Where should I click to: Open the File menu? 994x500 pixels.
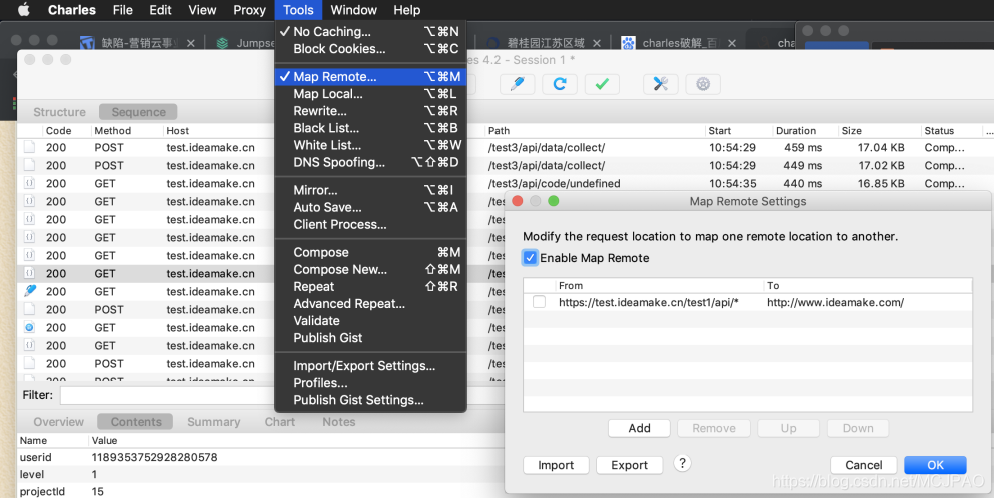[122, 10]
